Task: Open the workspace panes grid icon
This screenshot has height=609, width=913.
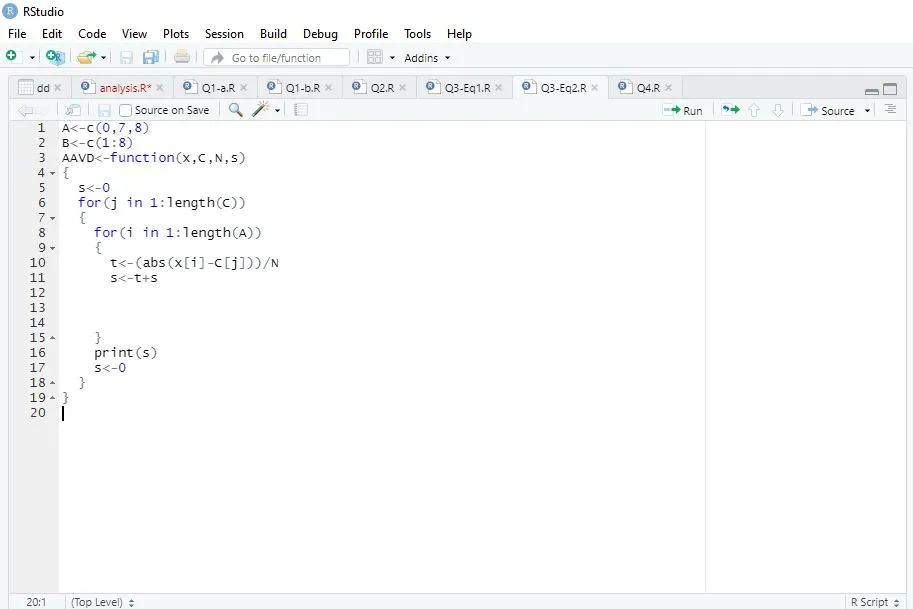Action: point(375,57)
